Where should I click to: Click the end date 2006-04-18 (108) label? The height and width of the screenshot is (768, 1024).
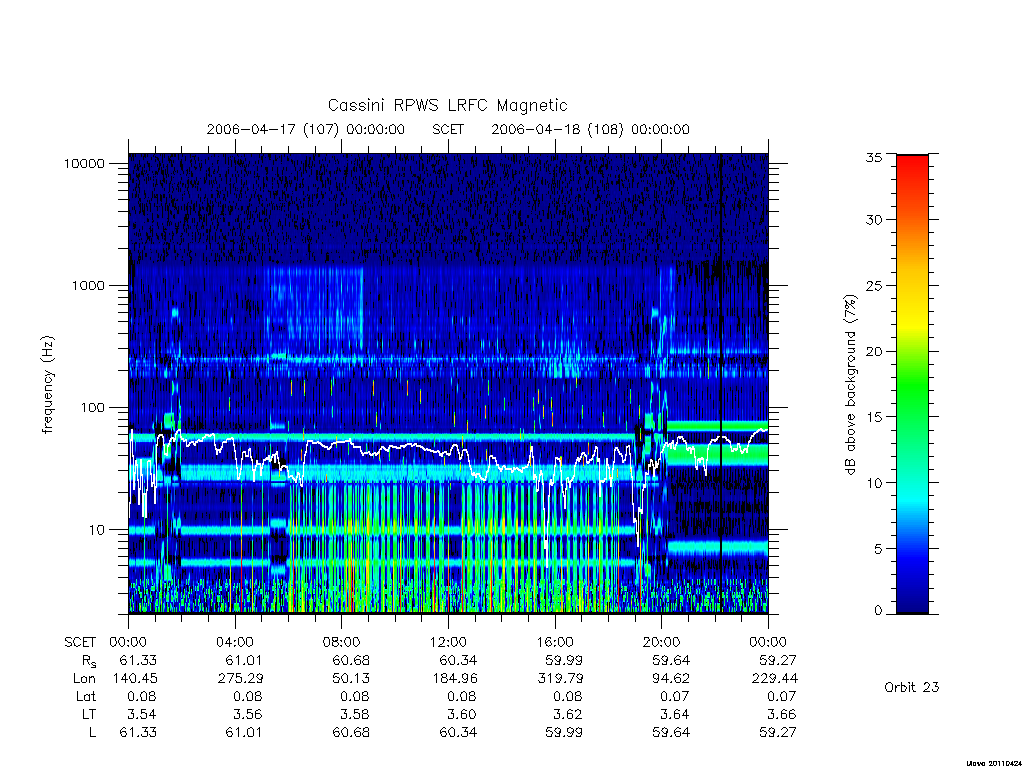(x=557, y=129)
